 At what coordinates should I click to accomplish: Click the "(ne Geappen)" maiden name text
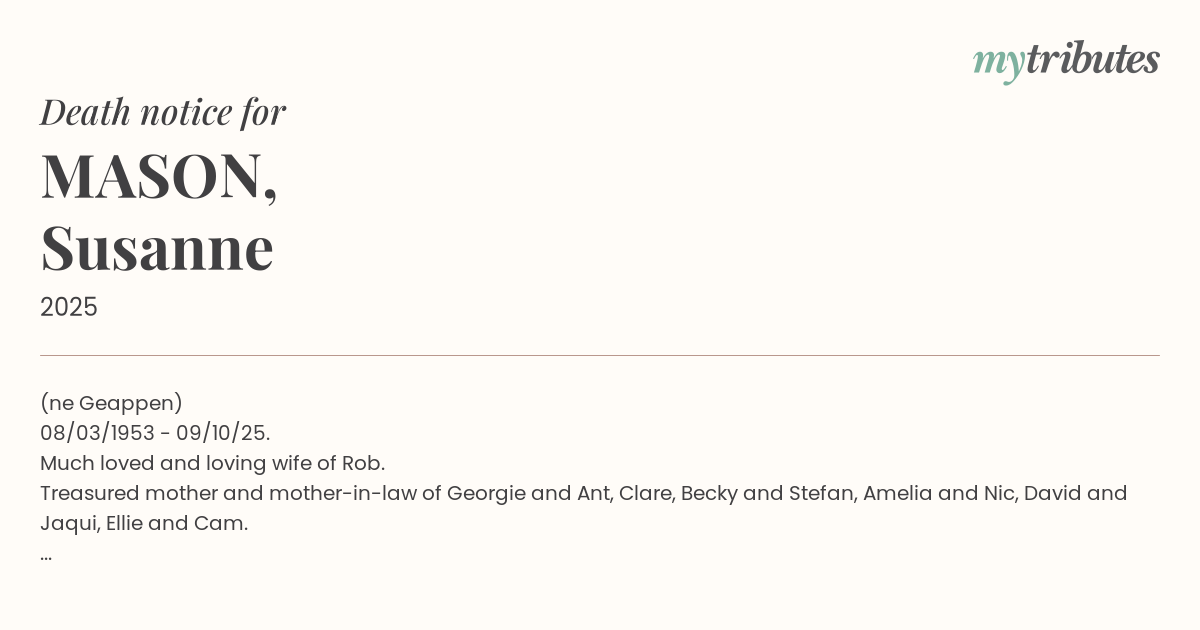pyautogui.click(x=111, y=403)
